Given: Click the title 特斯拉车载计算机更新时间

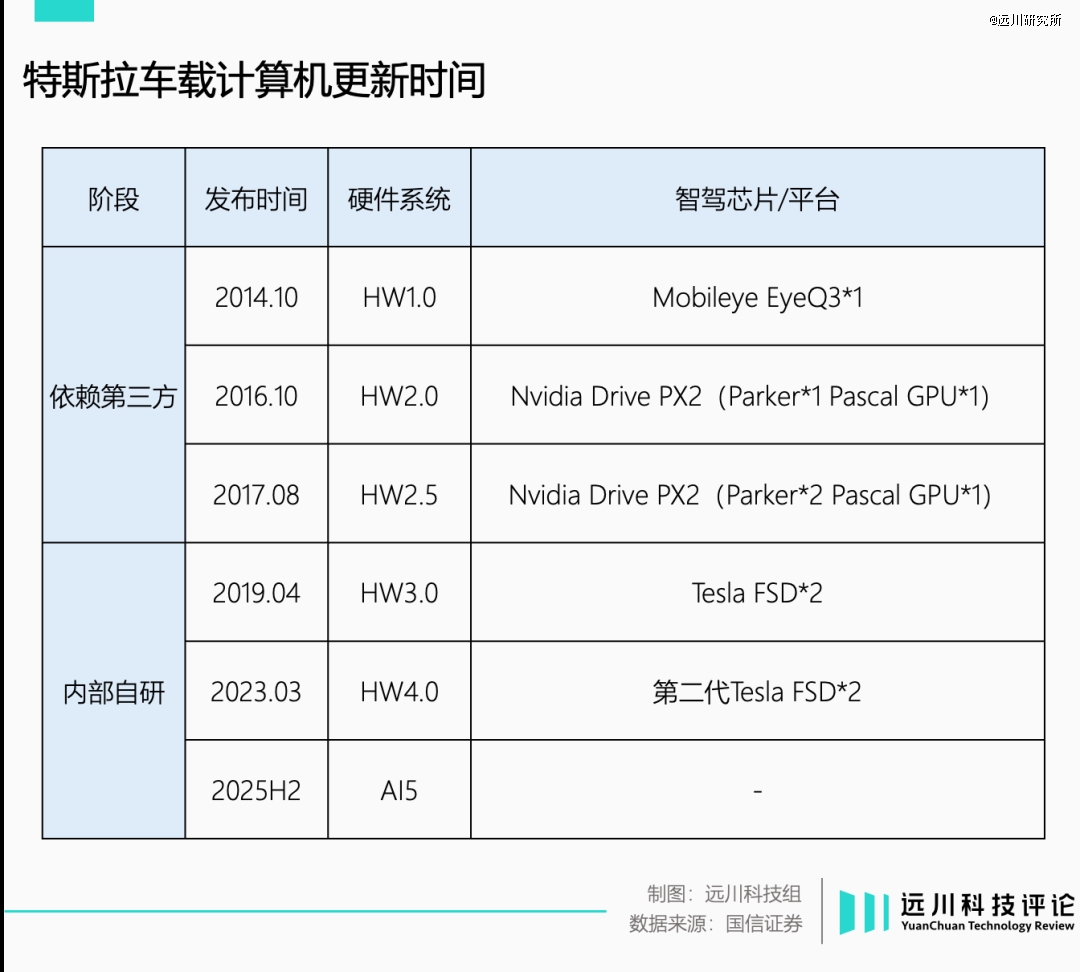Looking at the screenshot, I should coord(254,79).
